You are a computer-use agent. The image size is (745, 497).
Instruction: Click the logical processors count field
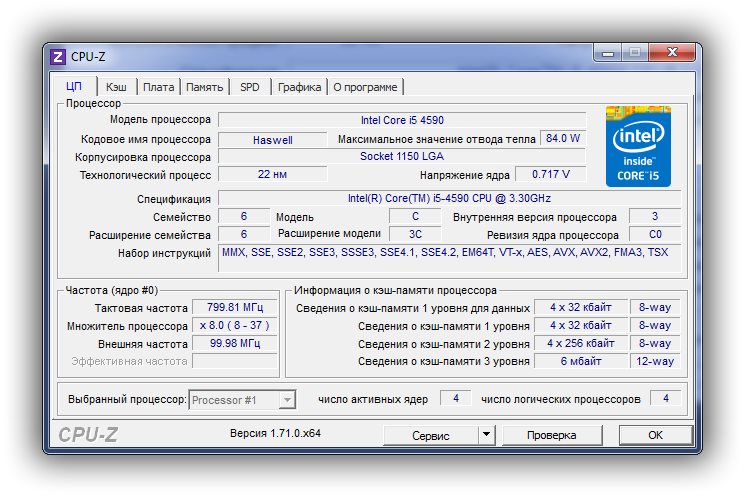pyautogui.click(x=666, y=398)
